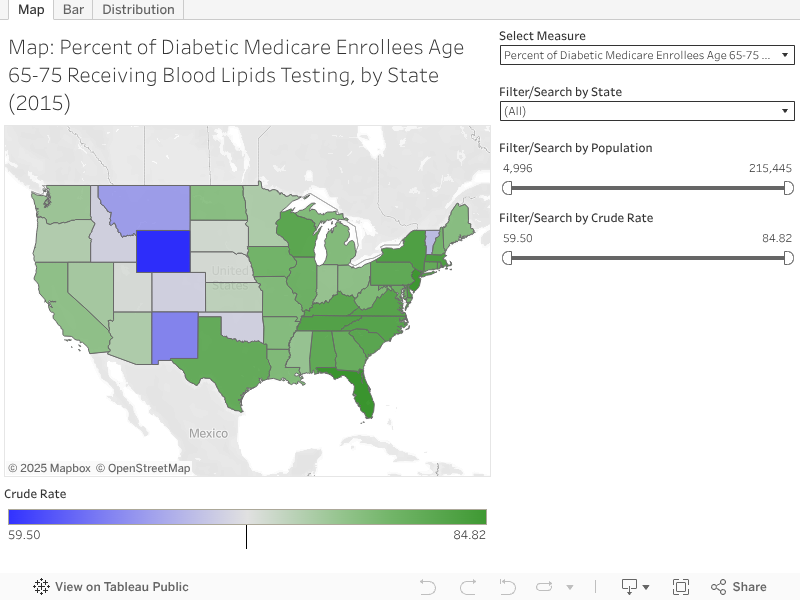Select the Map tab

pyautogui.click(x=31, y=10)
